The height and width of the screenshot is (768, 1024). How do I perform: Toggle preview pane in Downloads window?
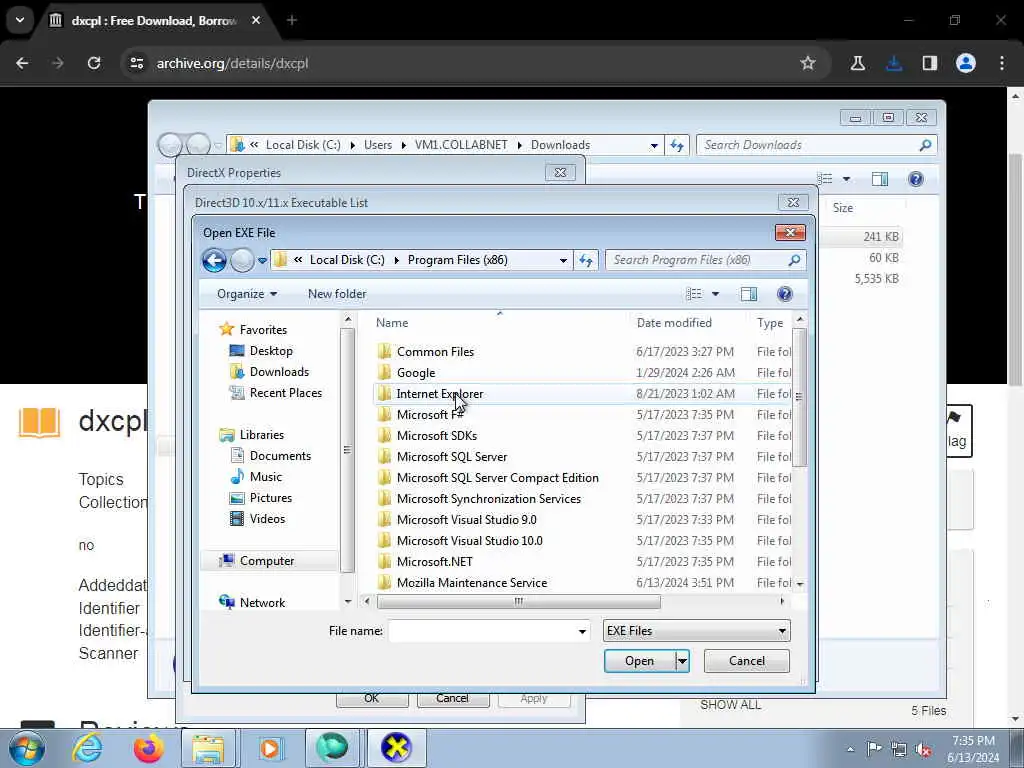[x=880, y=179]
